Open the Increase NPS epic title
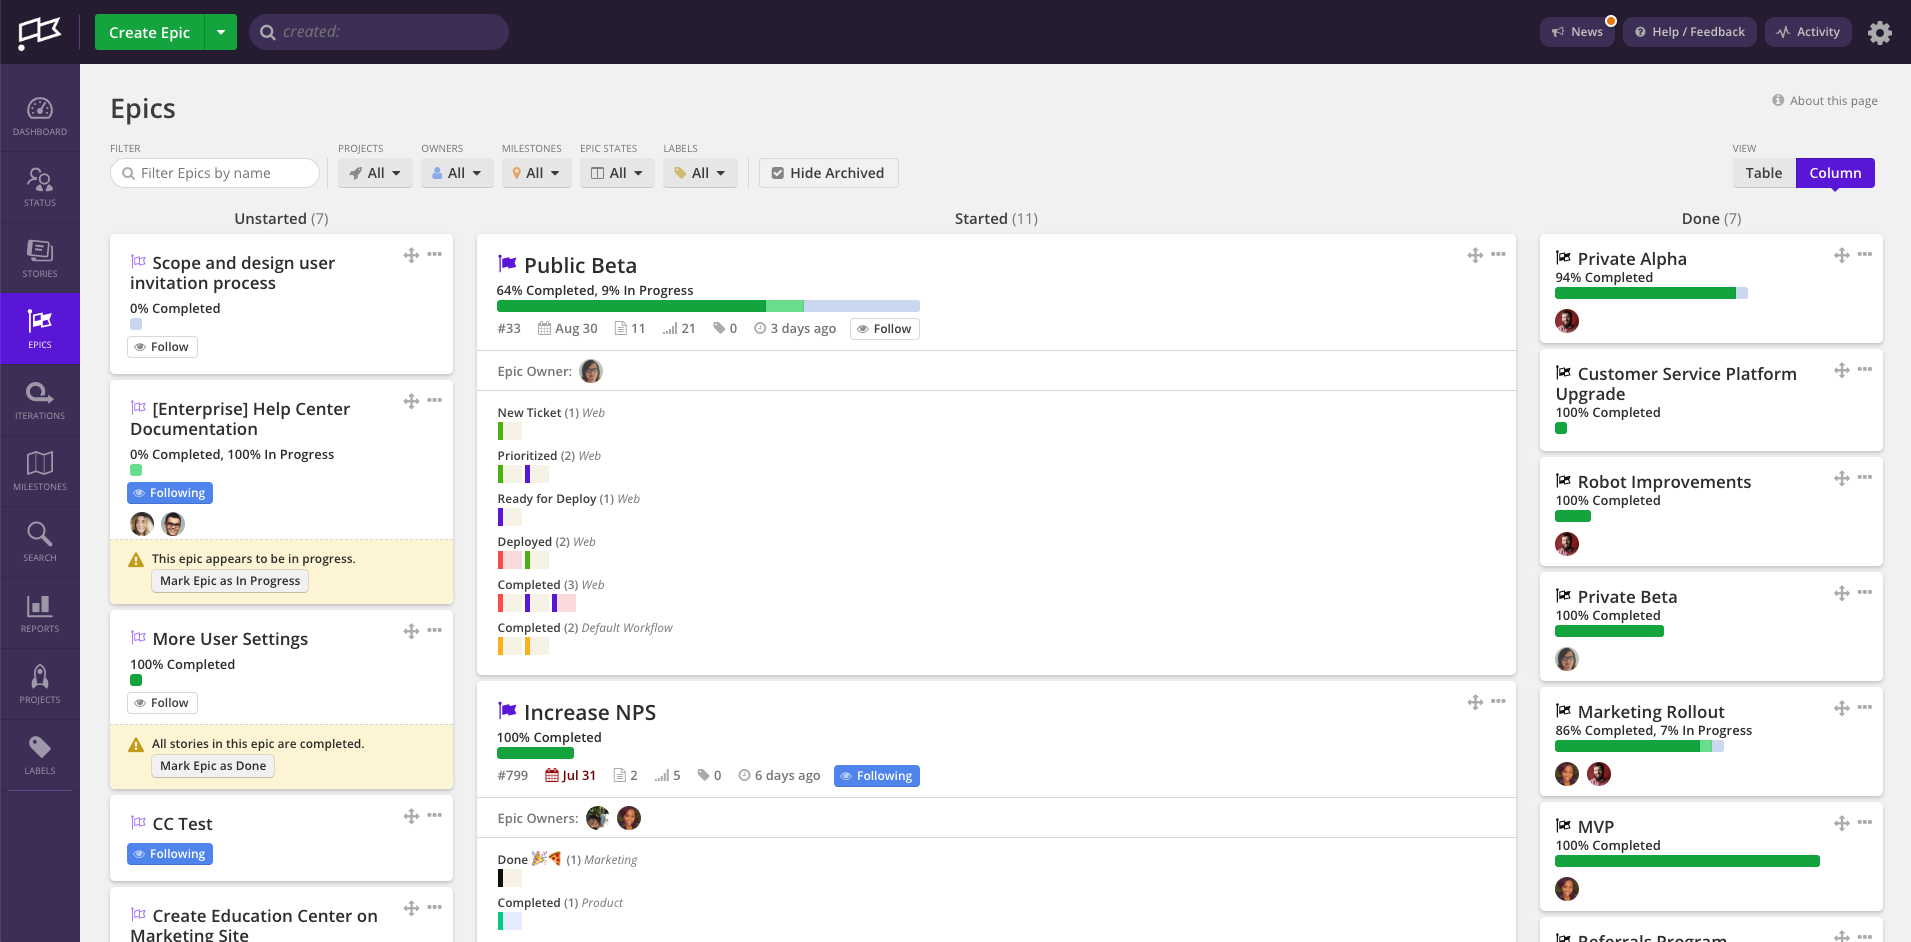 (590, 713)
